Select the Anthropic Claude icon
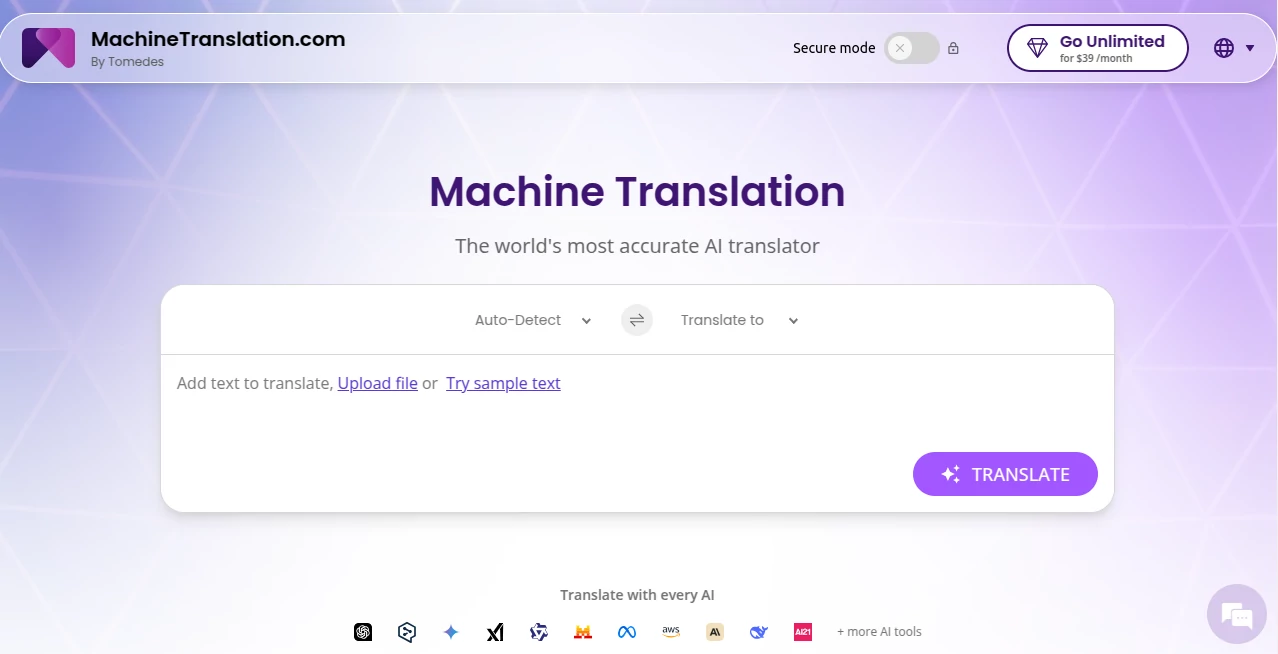Screen dimensions: 1278x654 point(714,632)
